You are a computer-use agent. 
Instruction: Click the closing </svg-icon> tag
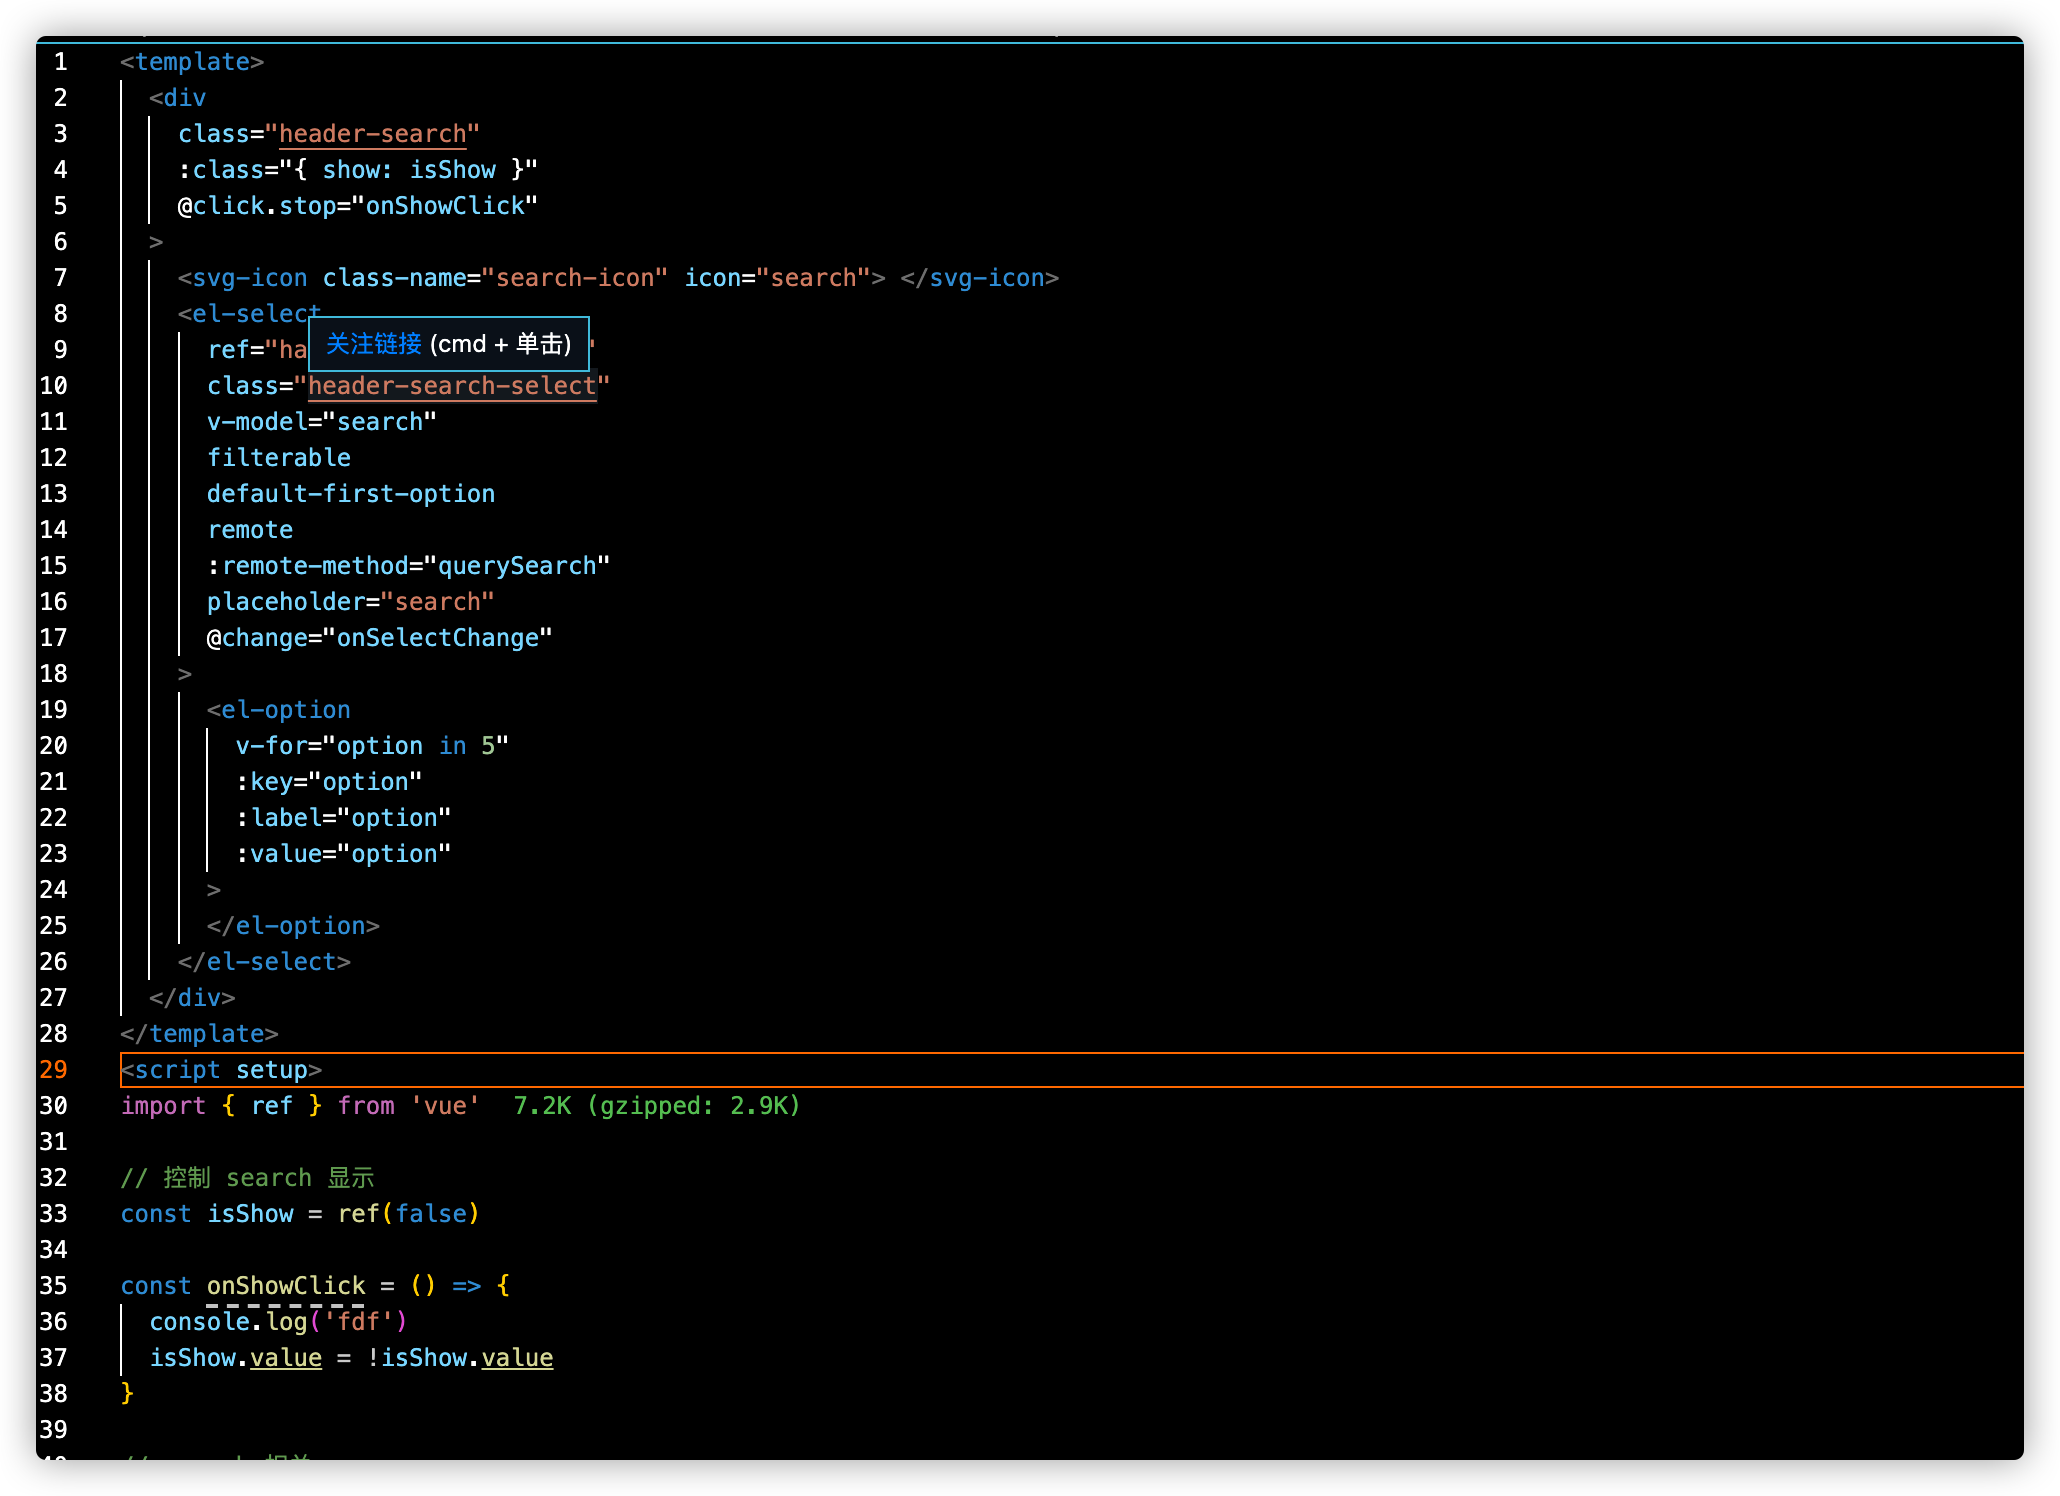(x=979, y=277)
